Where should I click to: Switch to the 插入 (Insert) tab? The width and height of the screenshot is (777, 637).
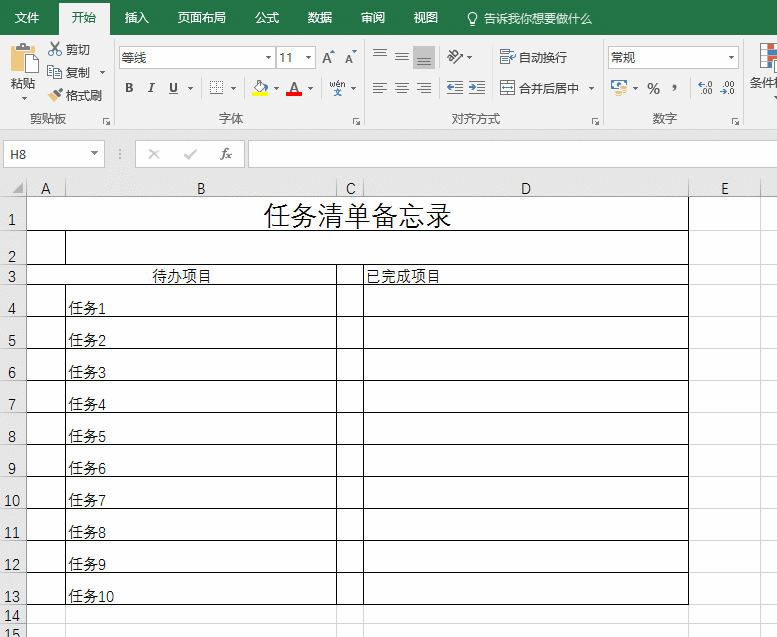point(137,18)
